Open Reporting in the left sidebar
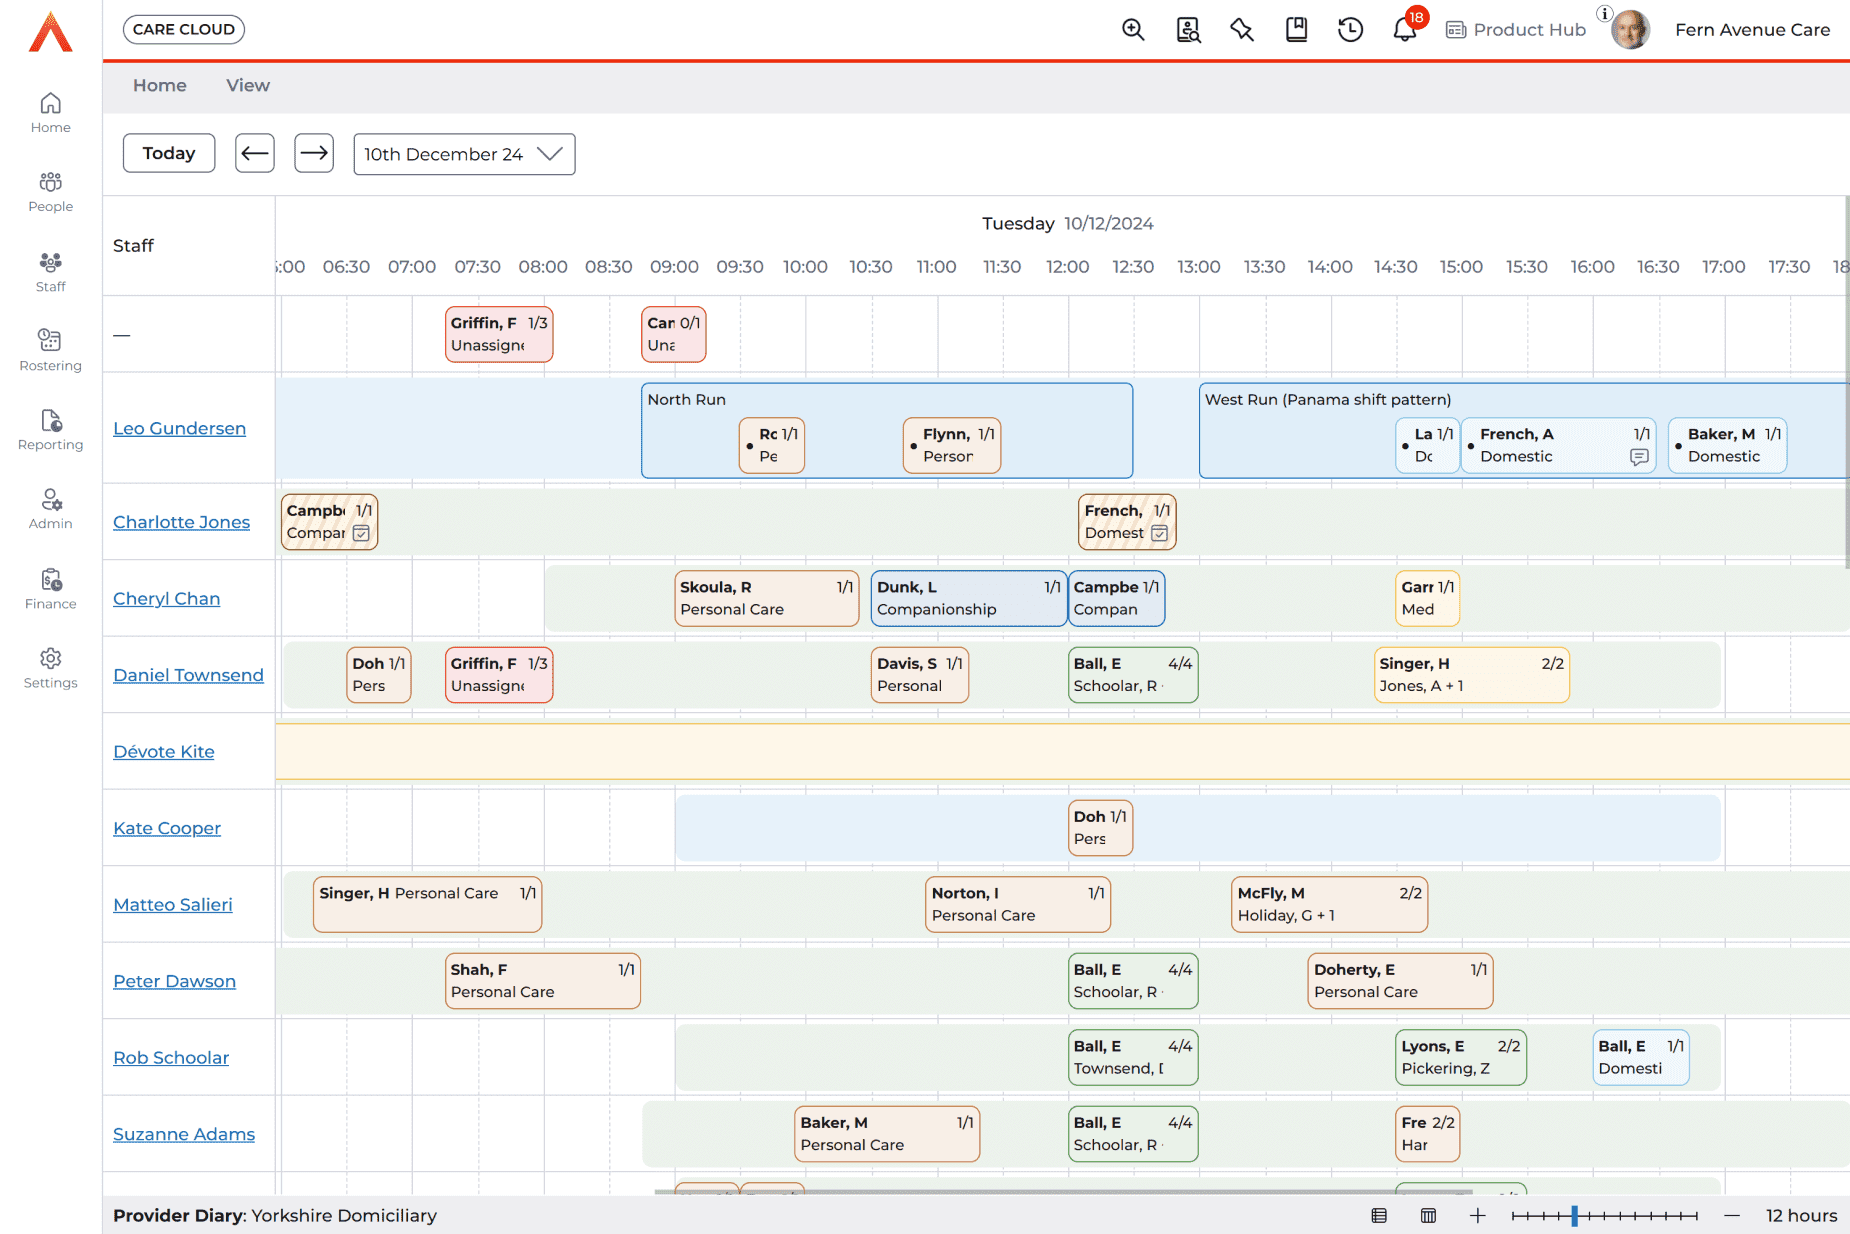The width and height of the screenshot is (1850, 1234). tap(50, 430)
